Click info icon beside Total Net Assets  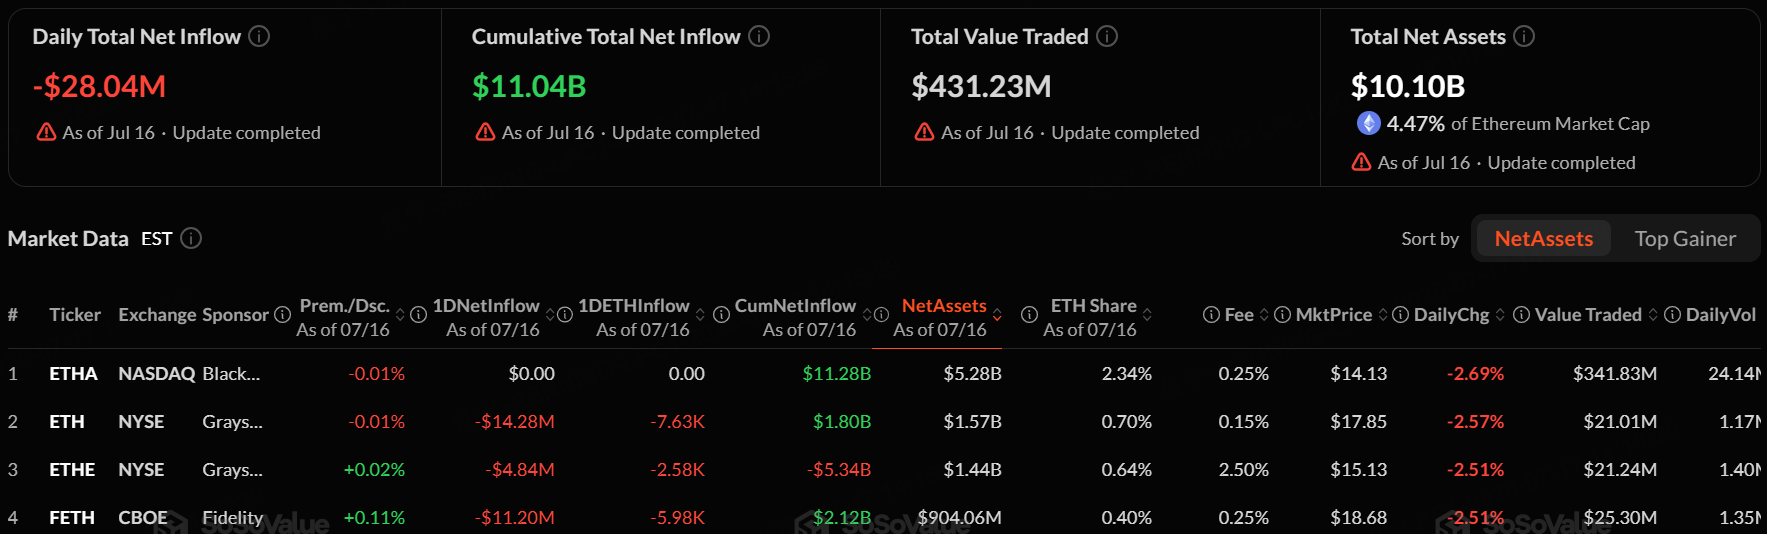click(x=1524, y=36)
